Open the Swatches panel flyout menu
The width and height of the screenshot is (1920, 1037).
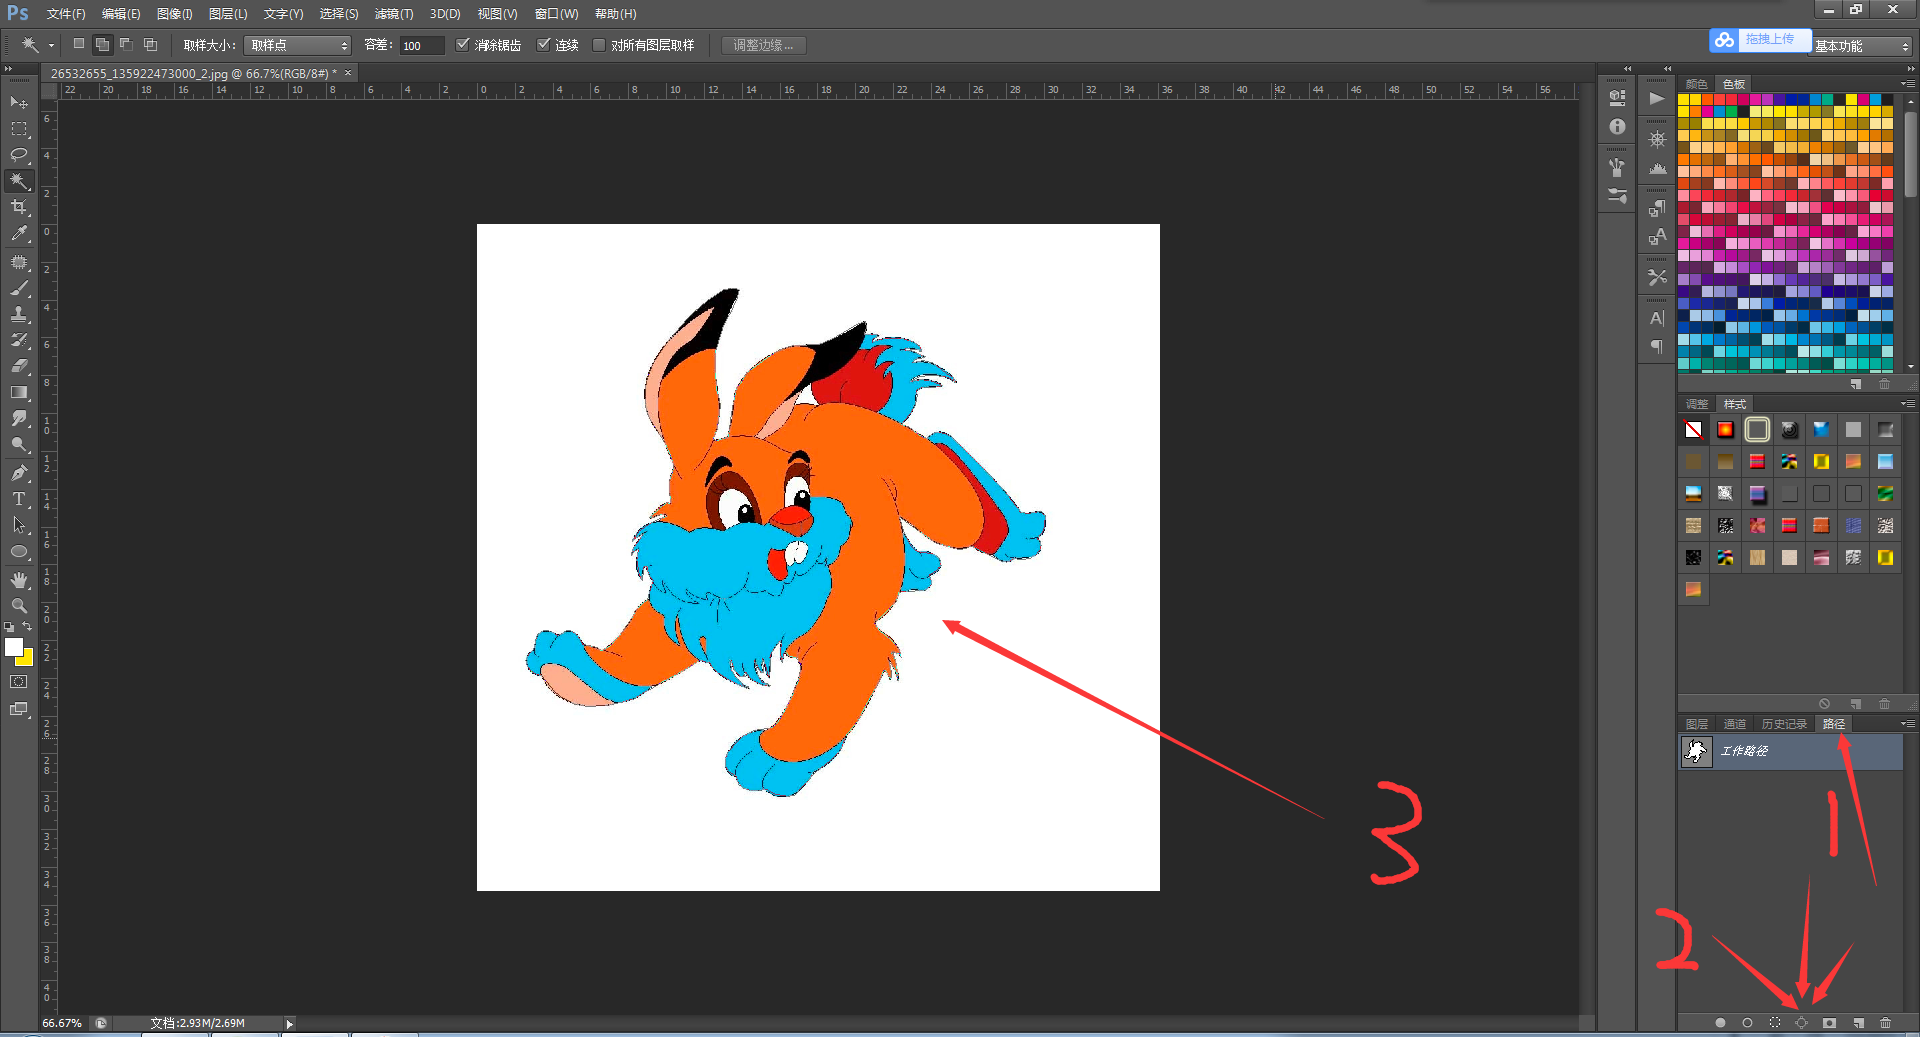point(1907,83)
